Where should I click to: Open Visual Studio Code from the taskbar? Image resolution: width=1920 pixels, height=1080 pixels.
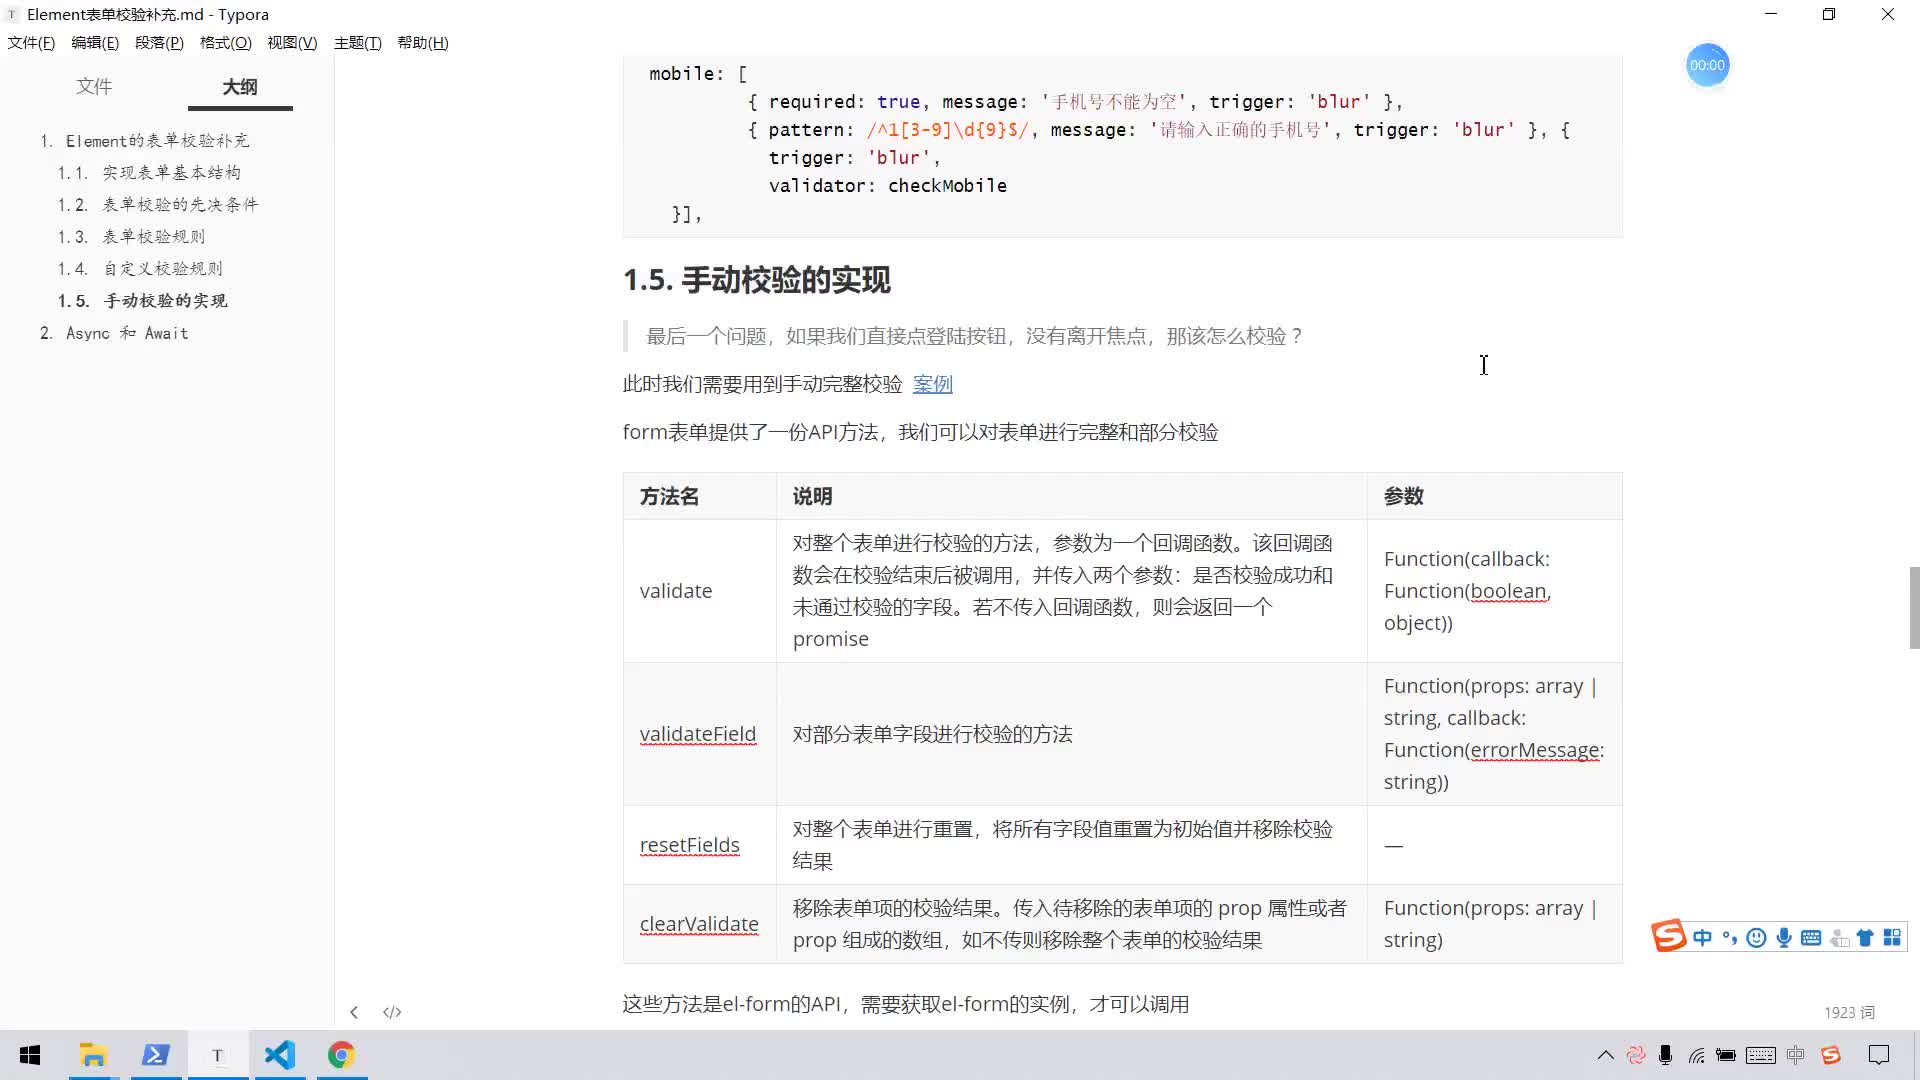(x=280, y=1055)
